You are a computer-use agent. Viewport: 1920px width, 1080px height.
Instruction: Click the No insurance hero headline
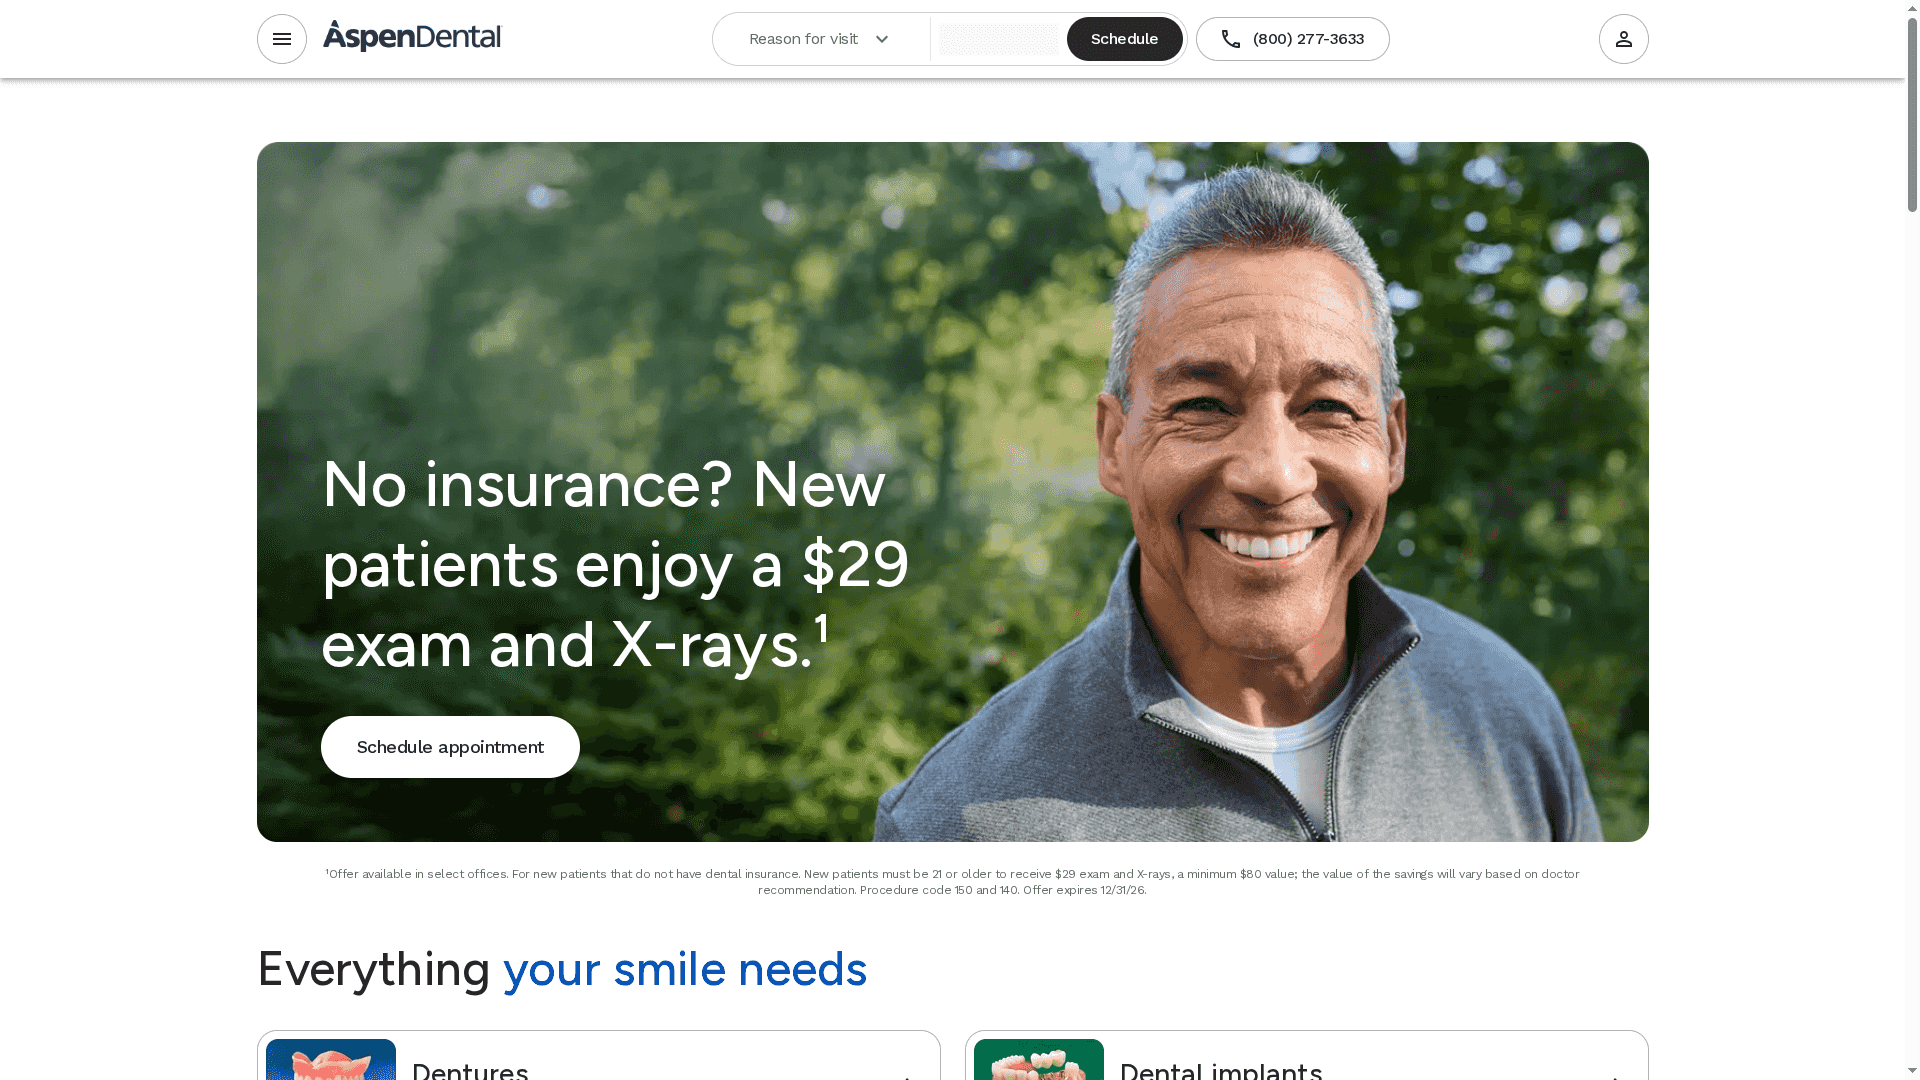(x=615, y=564)
